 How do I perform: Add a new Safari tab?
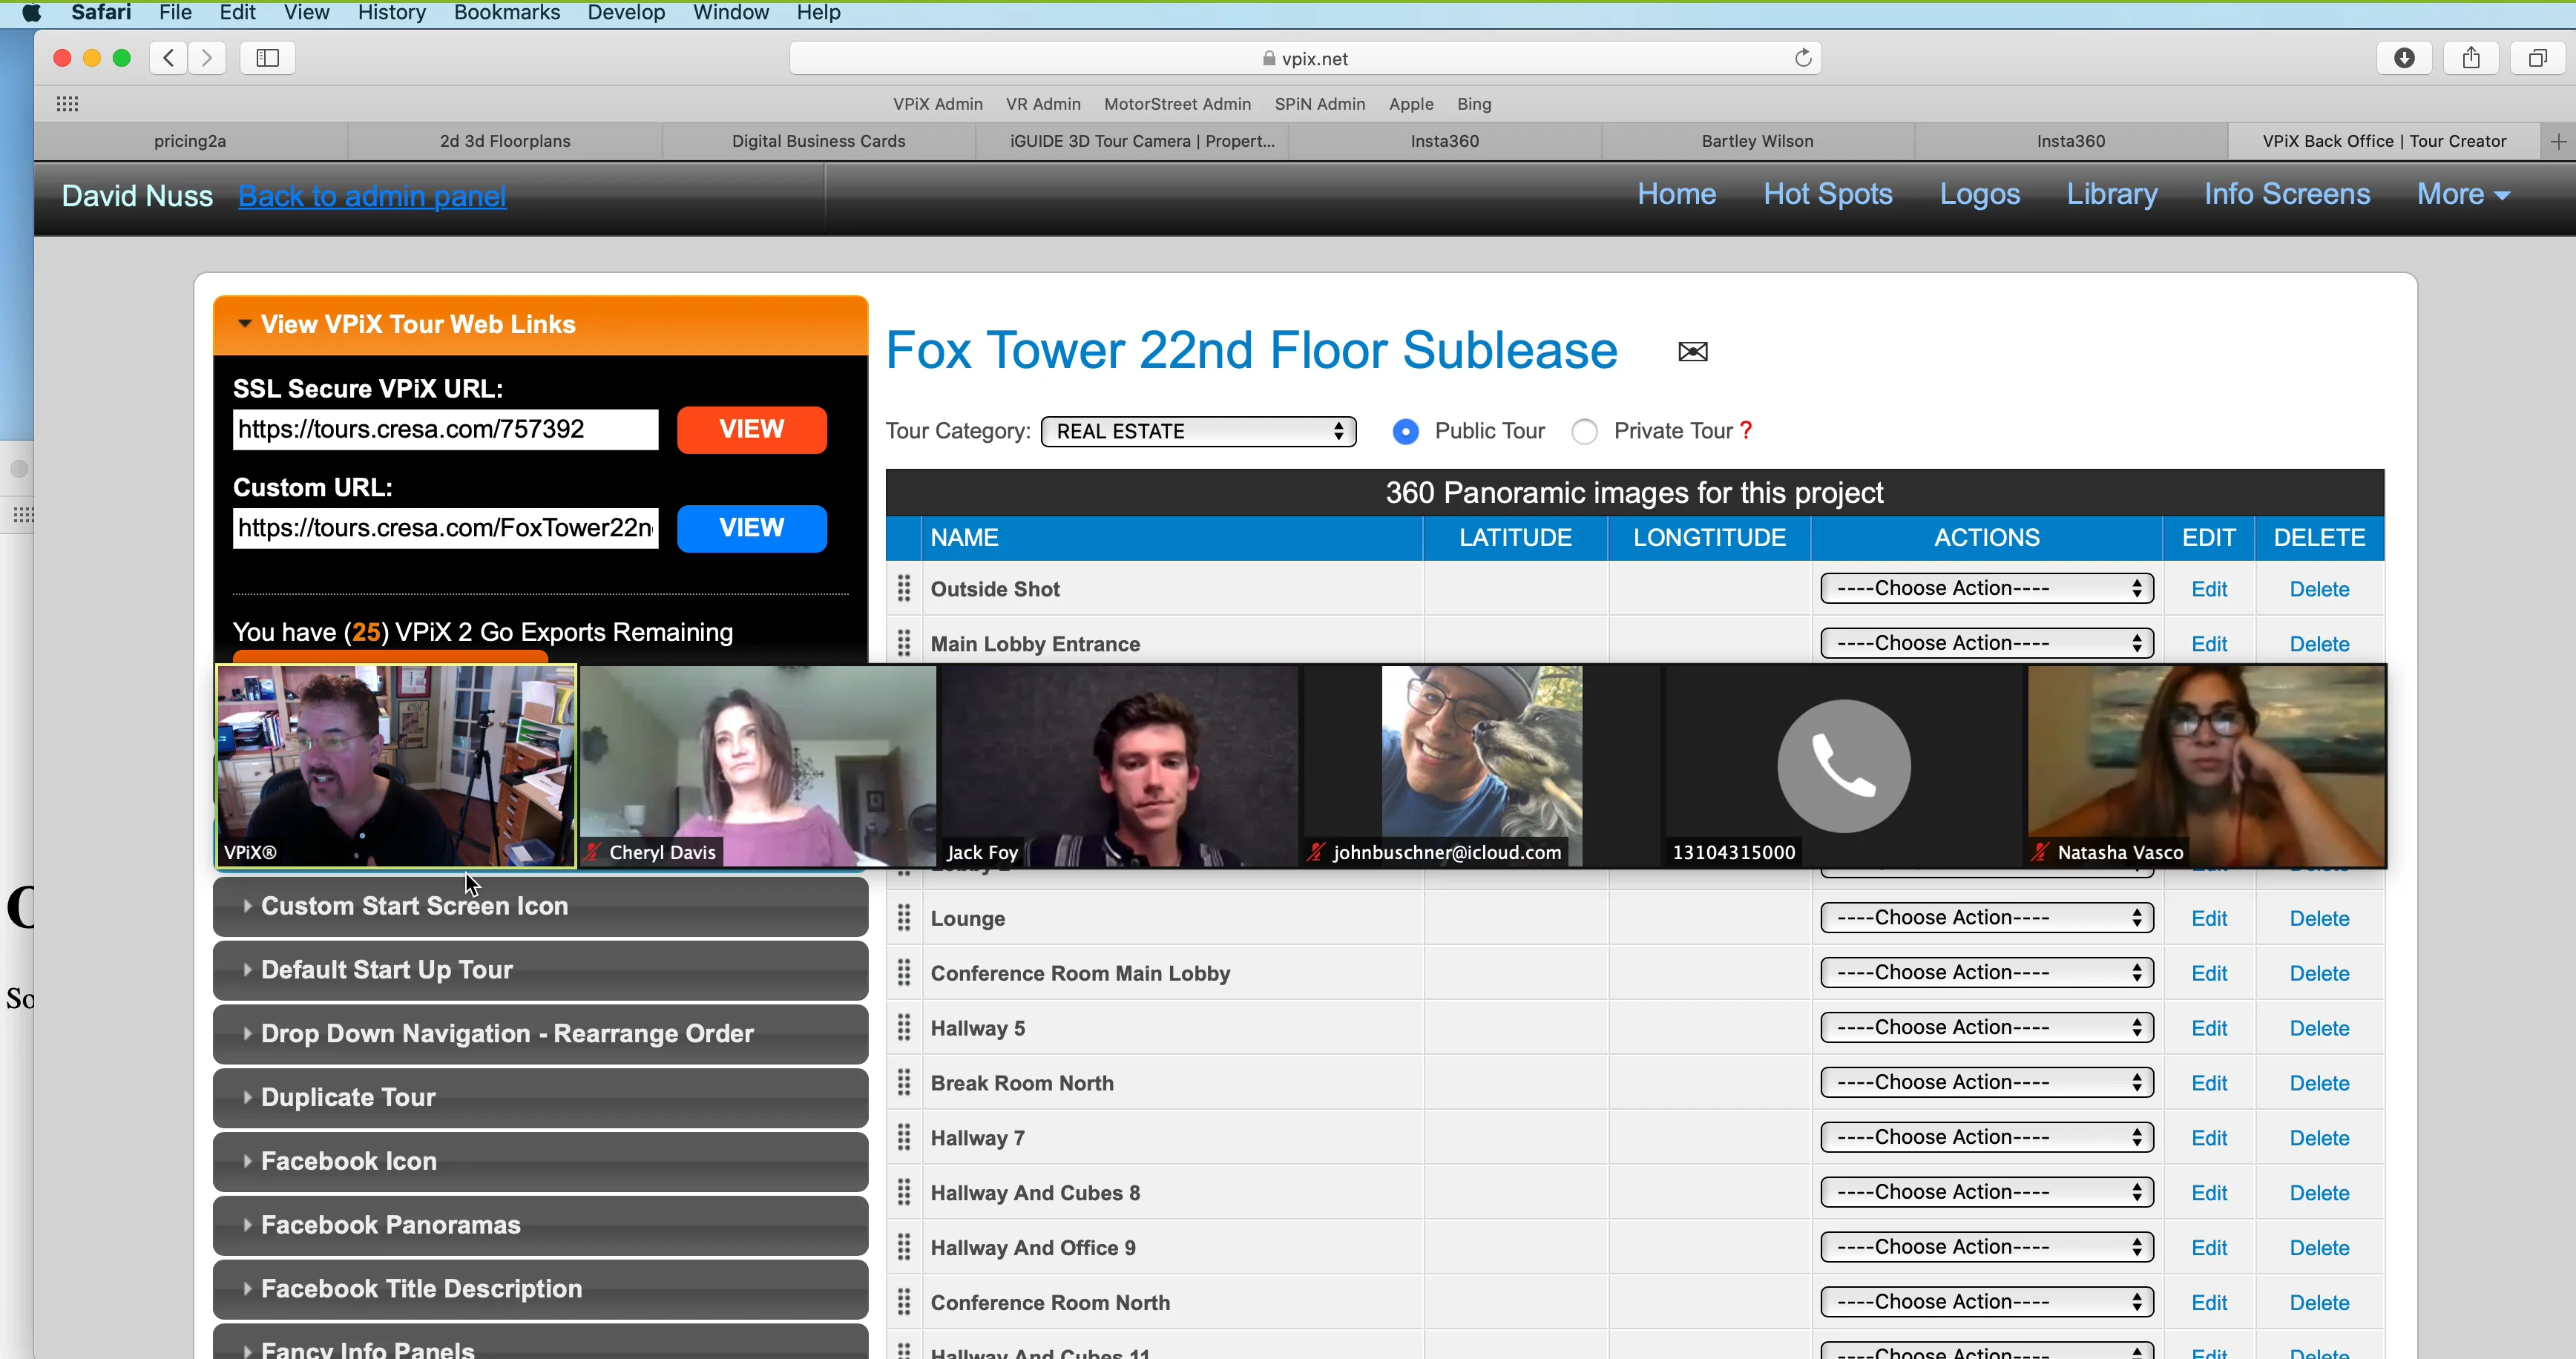tap(2558, 141)
